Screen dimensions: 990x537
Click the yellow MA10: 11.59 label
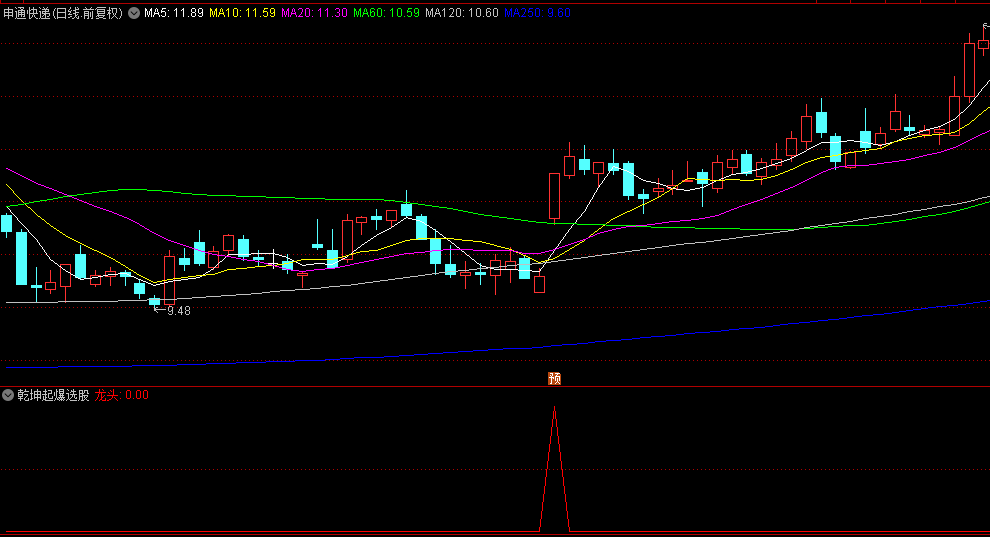tap(242, 13)
